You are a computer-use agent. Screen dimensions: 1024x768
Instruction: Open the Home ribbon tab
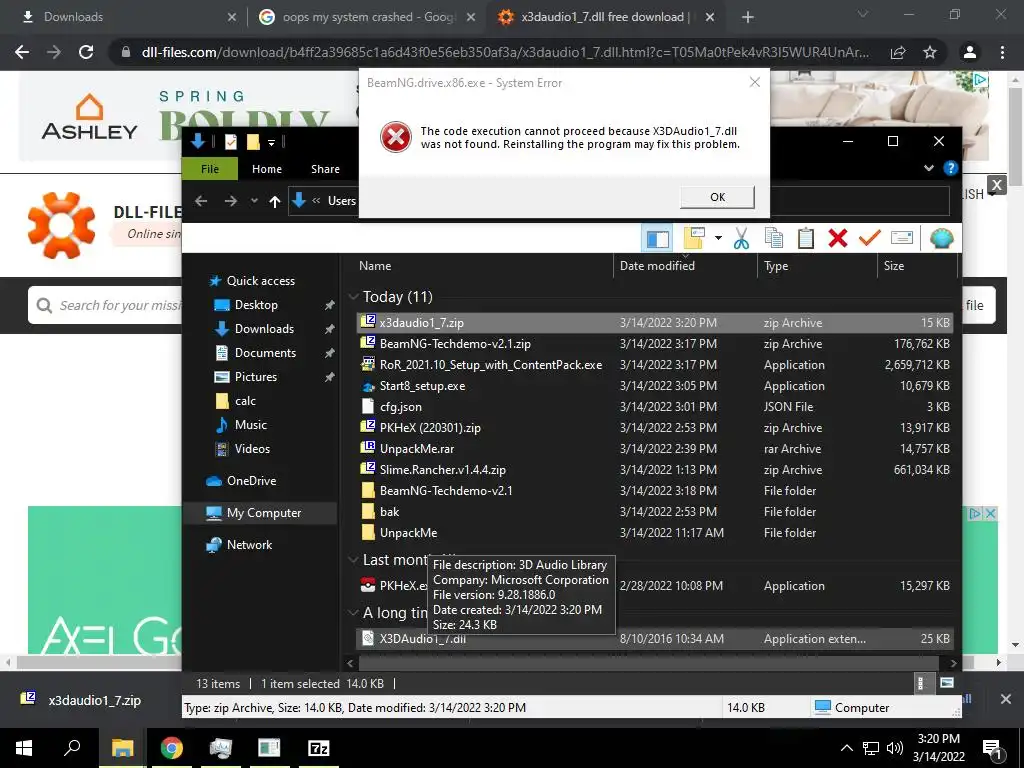tap(266, 169)
